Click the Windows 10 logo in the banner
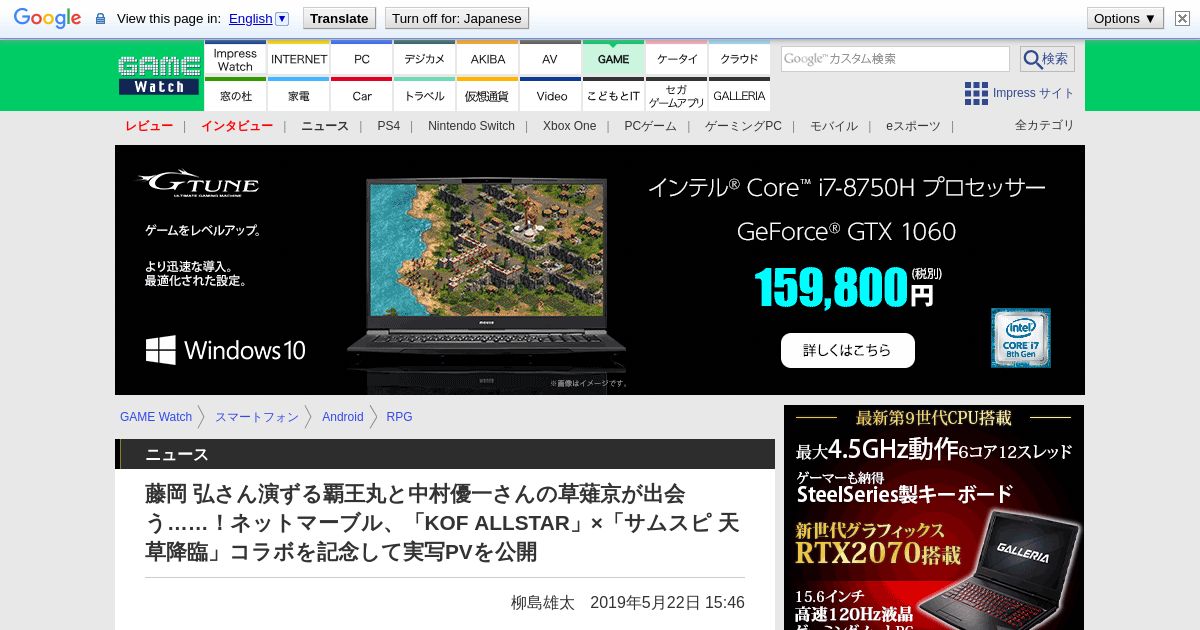The width and height of the screenshot is (1200, 630). pyautogui.click(x=226, y=350)
